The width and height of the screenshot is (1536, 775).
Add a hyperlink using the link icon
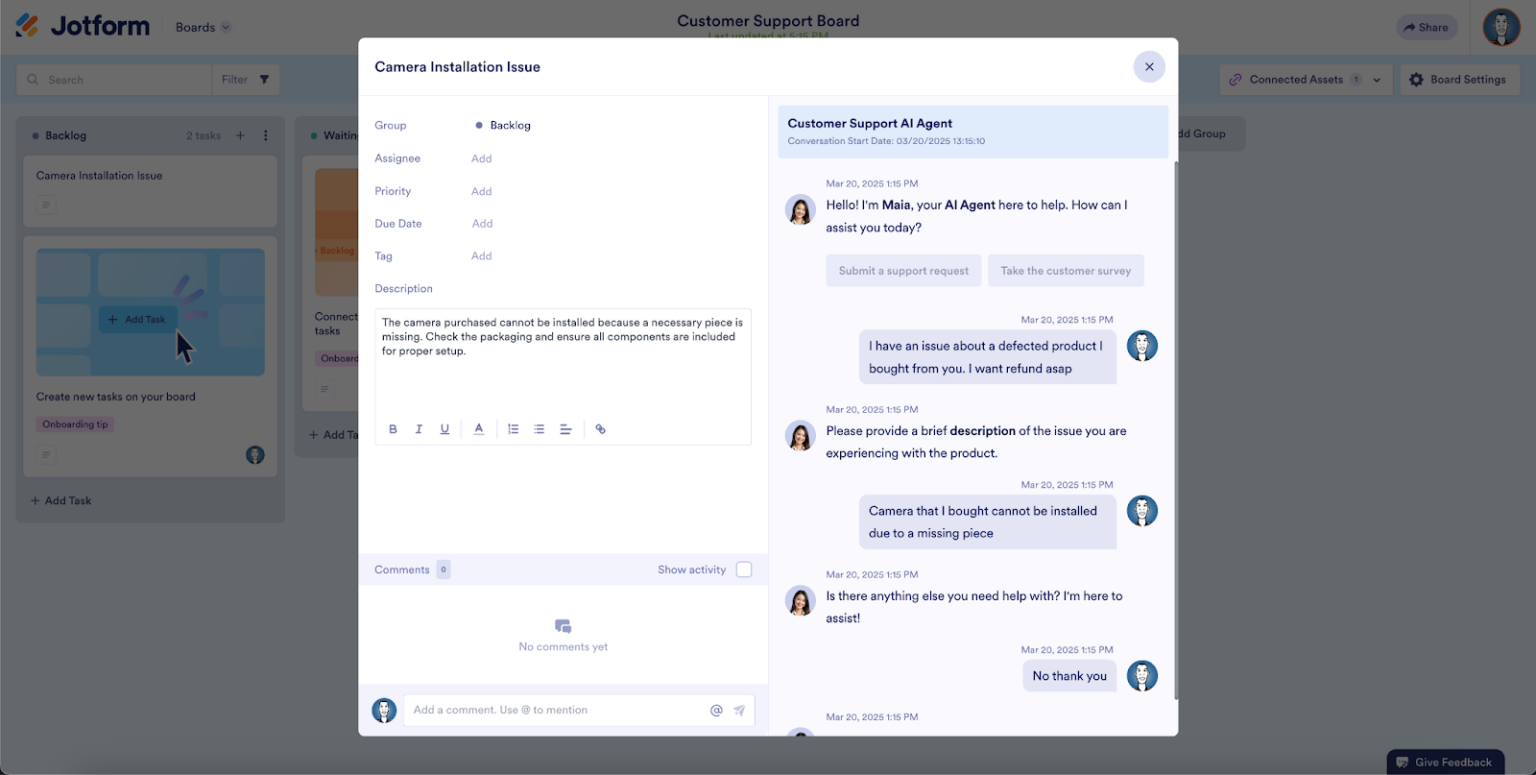click(x=600, y=429)
